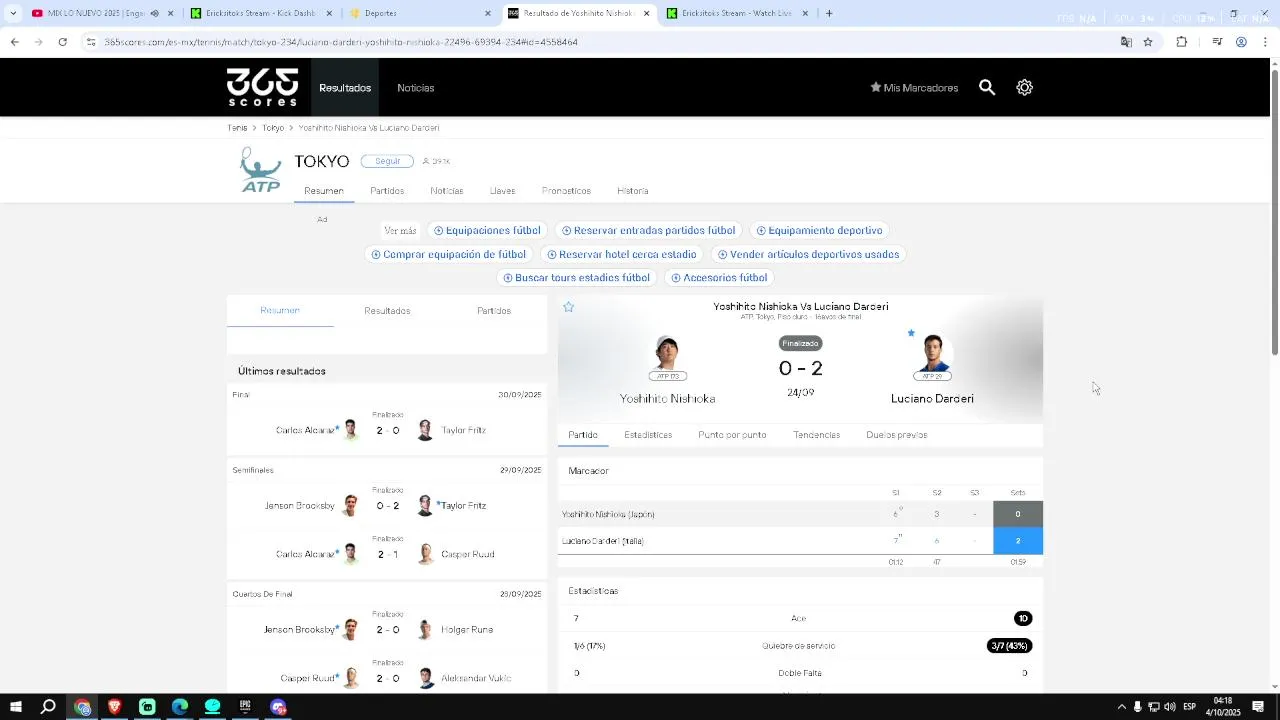1280x720 pixels.
Task: Open the Llaves tab
Action: point(503,191)
